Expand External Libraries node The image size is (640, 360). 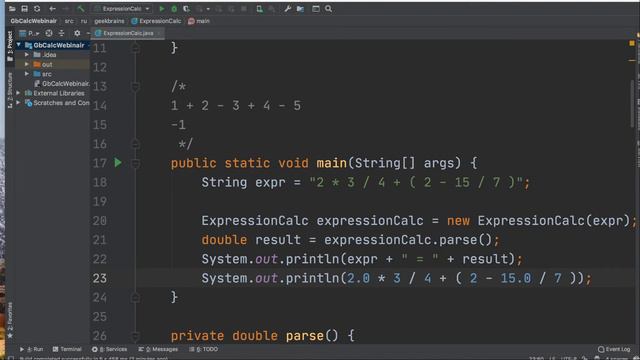pyautogui.click(x=18, y=93)
